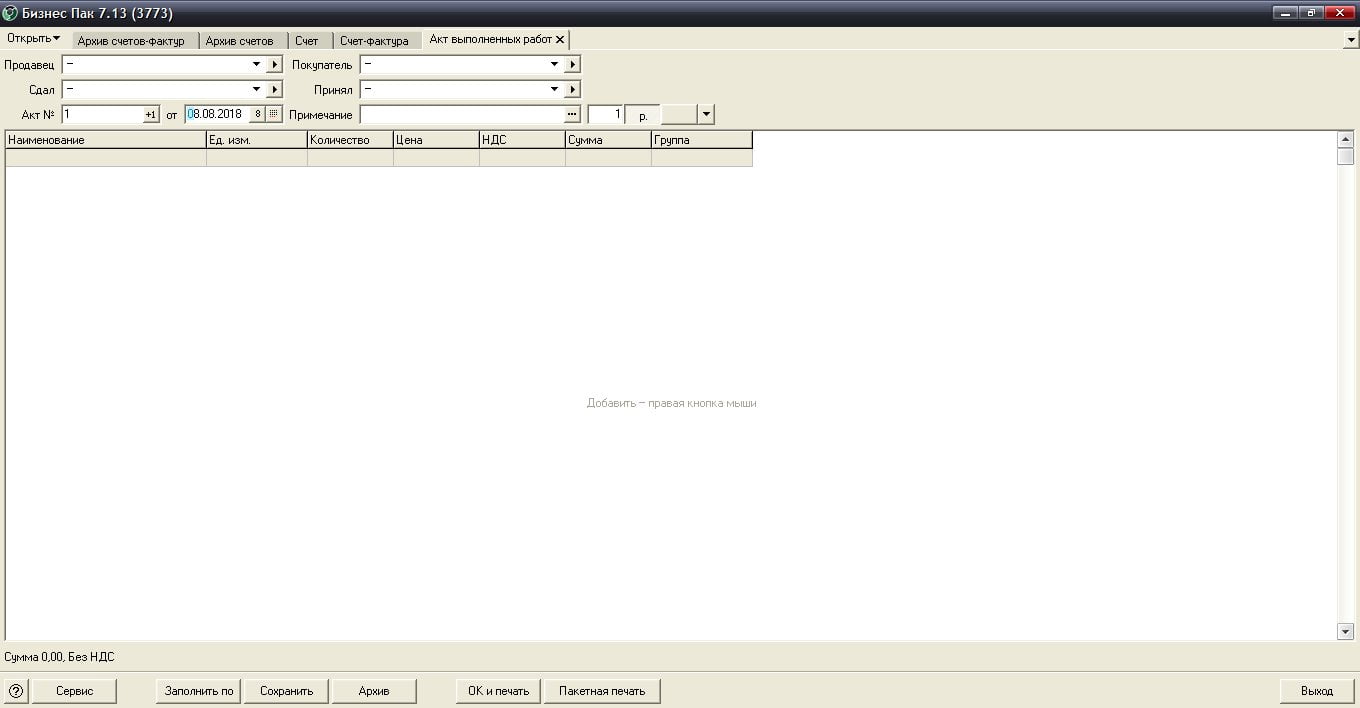Viewport: 1360px width, 708px height.
Task: Open the calendar picker next to the date
Action: point(274,115)
